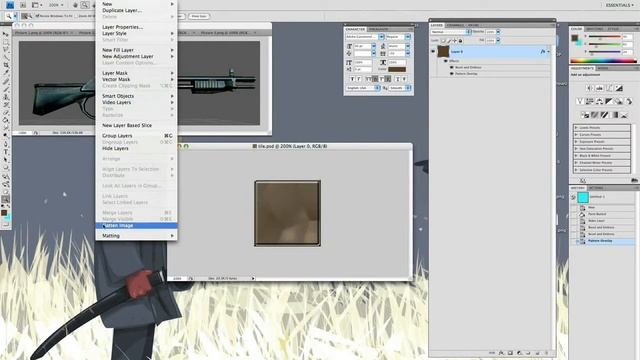Screen dimensions: 640x360
Task: Open the Bridge launcher icon in the application bar
Action: tap(23, 5)
